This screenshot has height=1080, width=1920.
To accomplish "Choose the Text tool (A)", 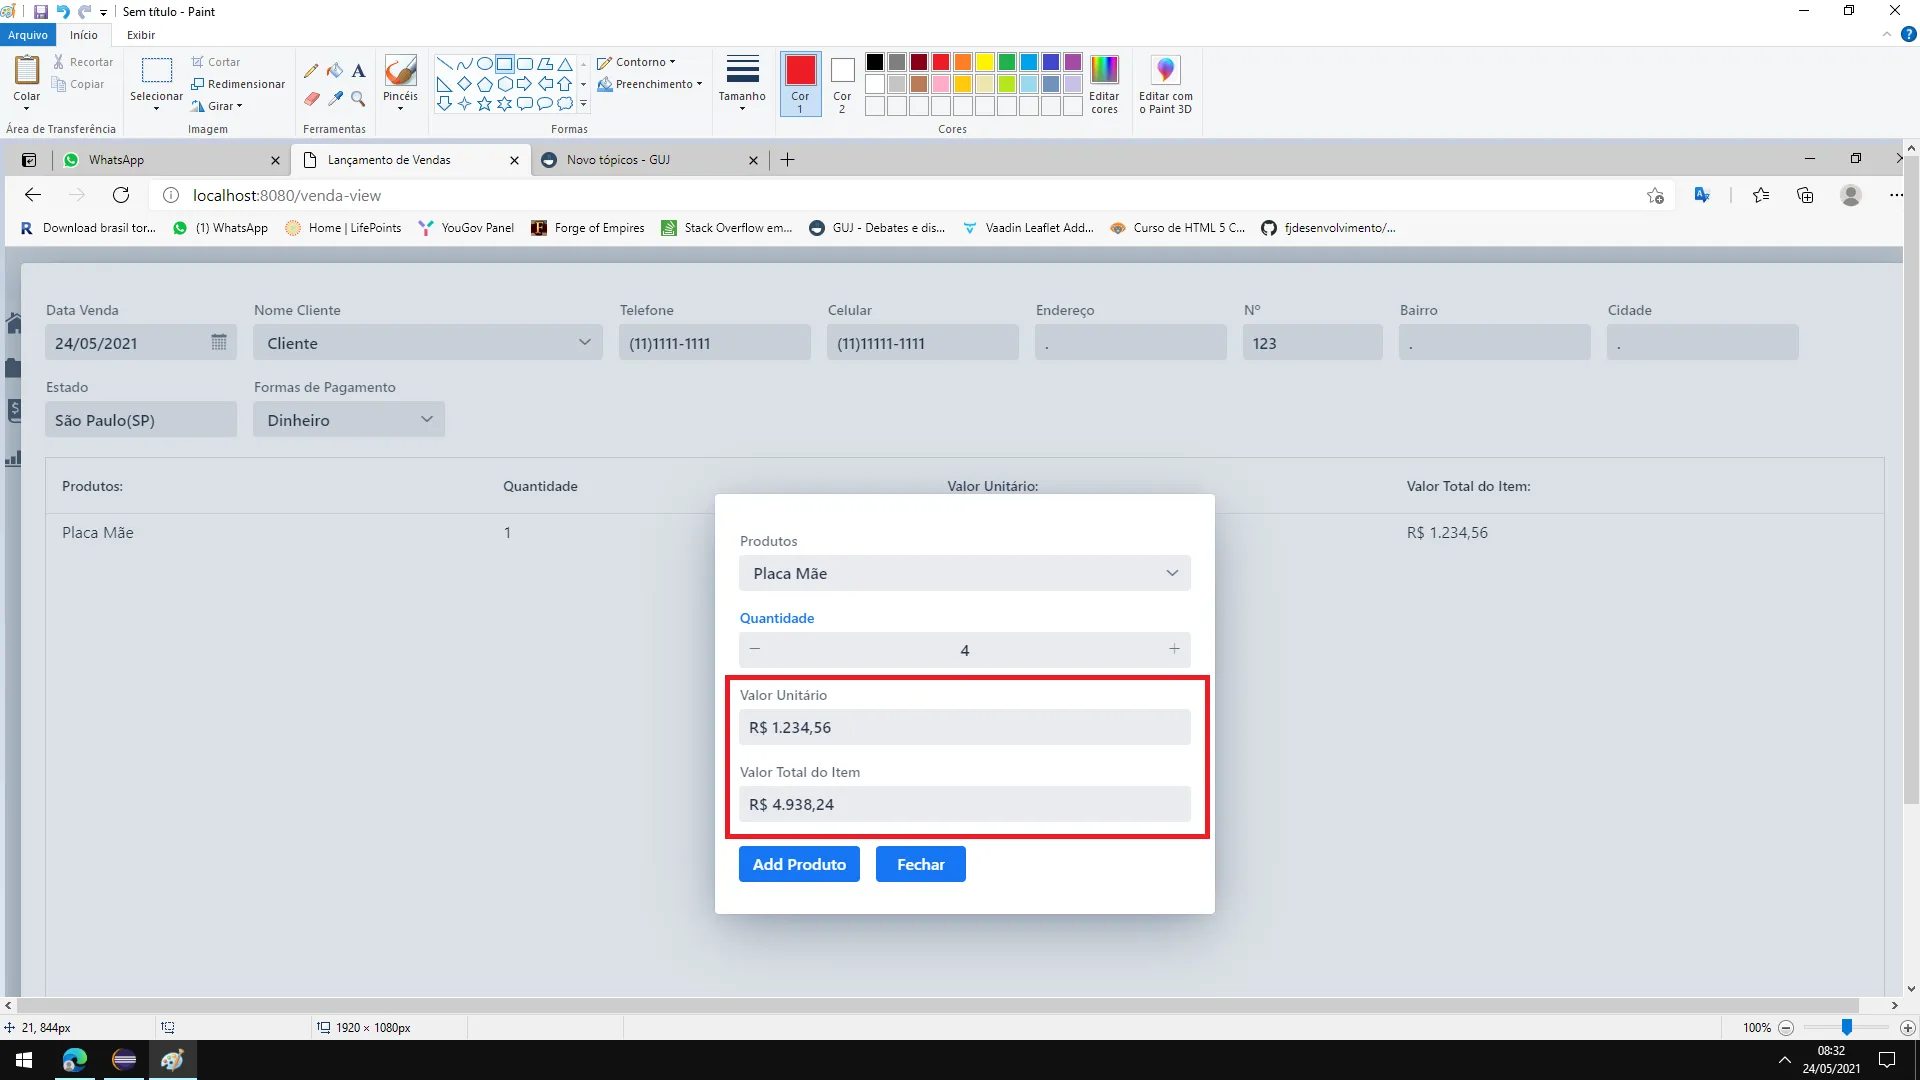I will tap(358, 71).
